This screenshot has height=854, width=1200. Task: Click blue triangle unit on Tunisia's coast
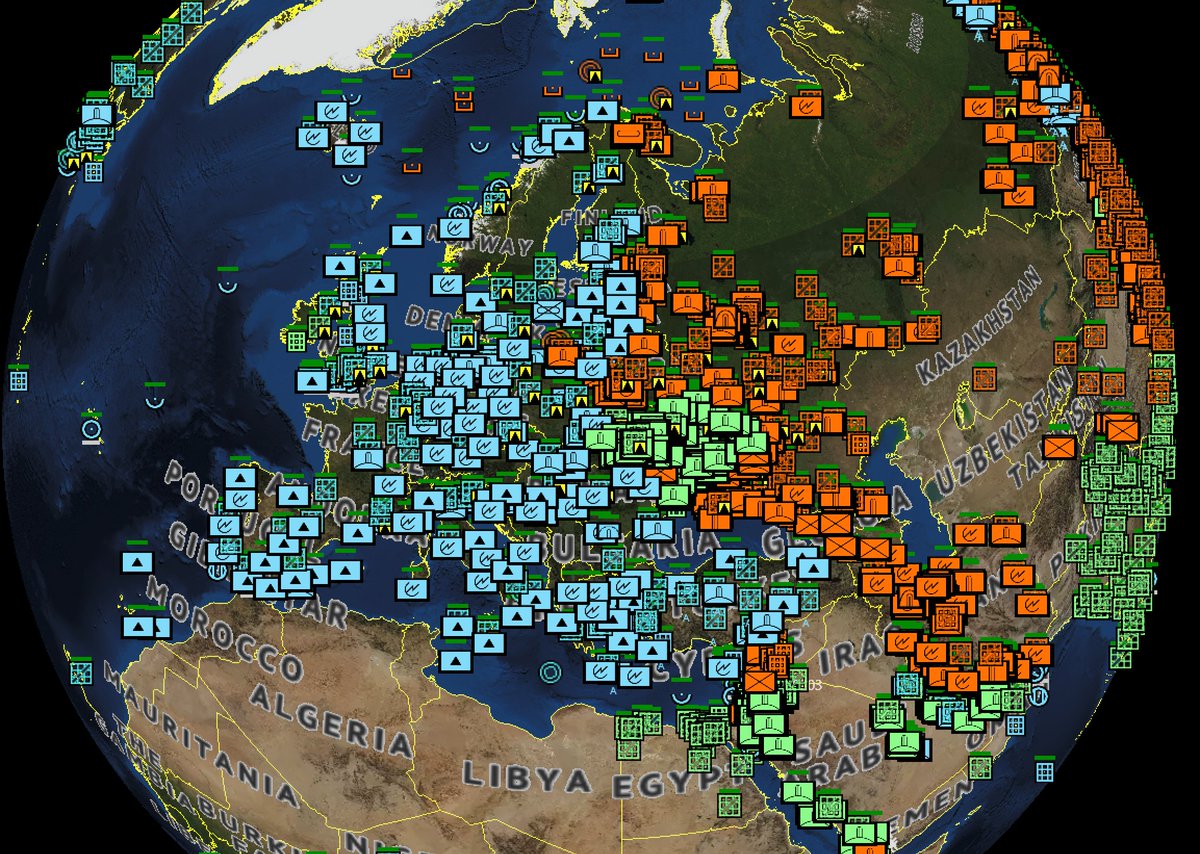[455, 661]
